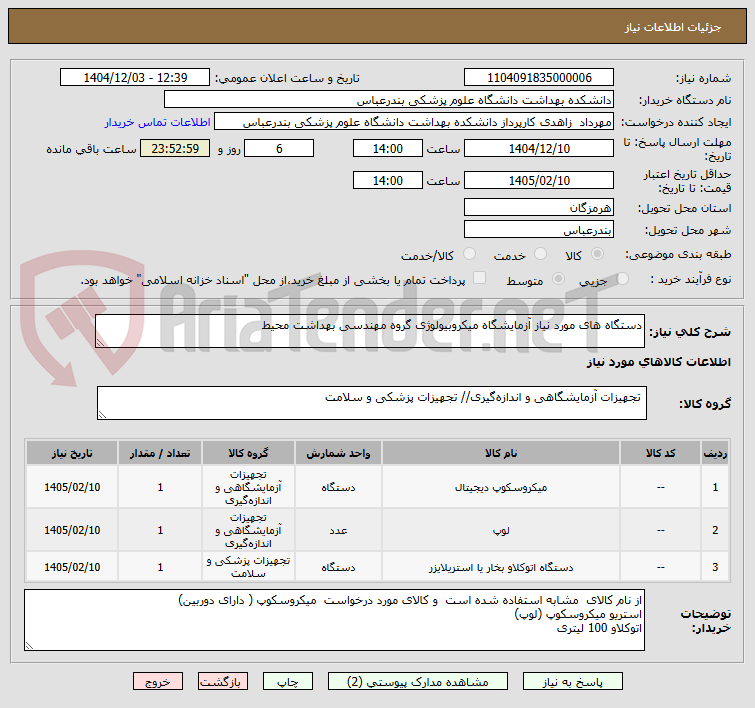Click the price validity hour 14:00 field

pos(388,180)
